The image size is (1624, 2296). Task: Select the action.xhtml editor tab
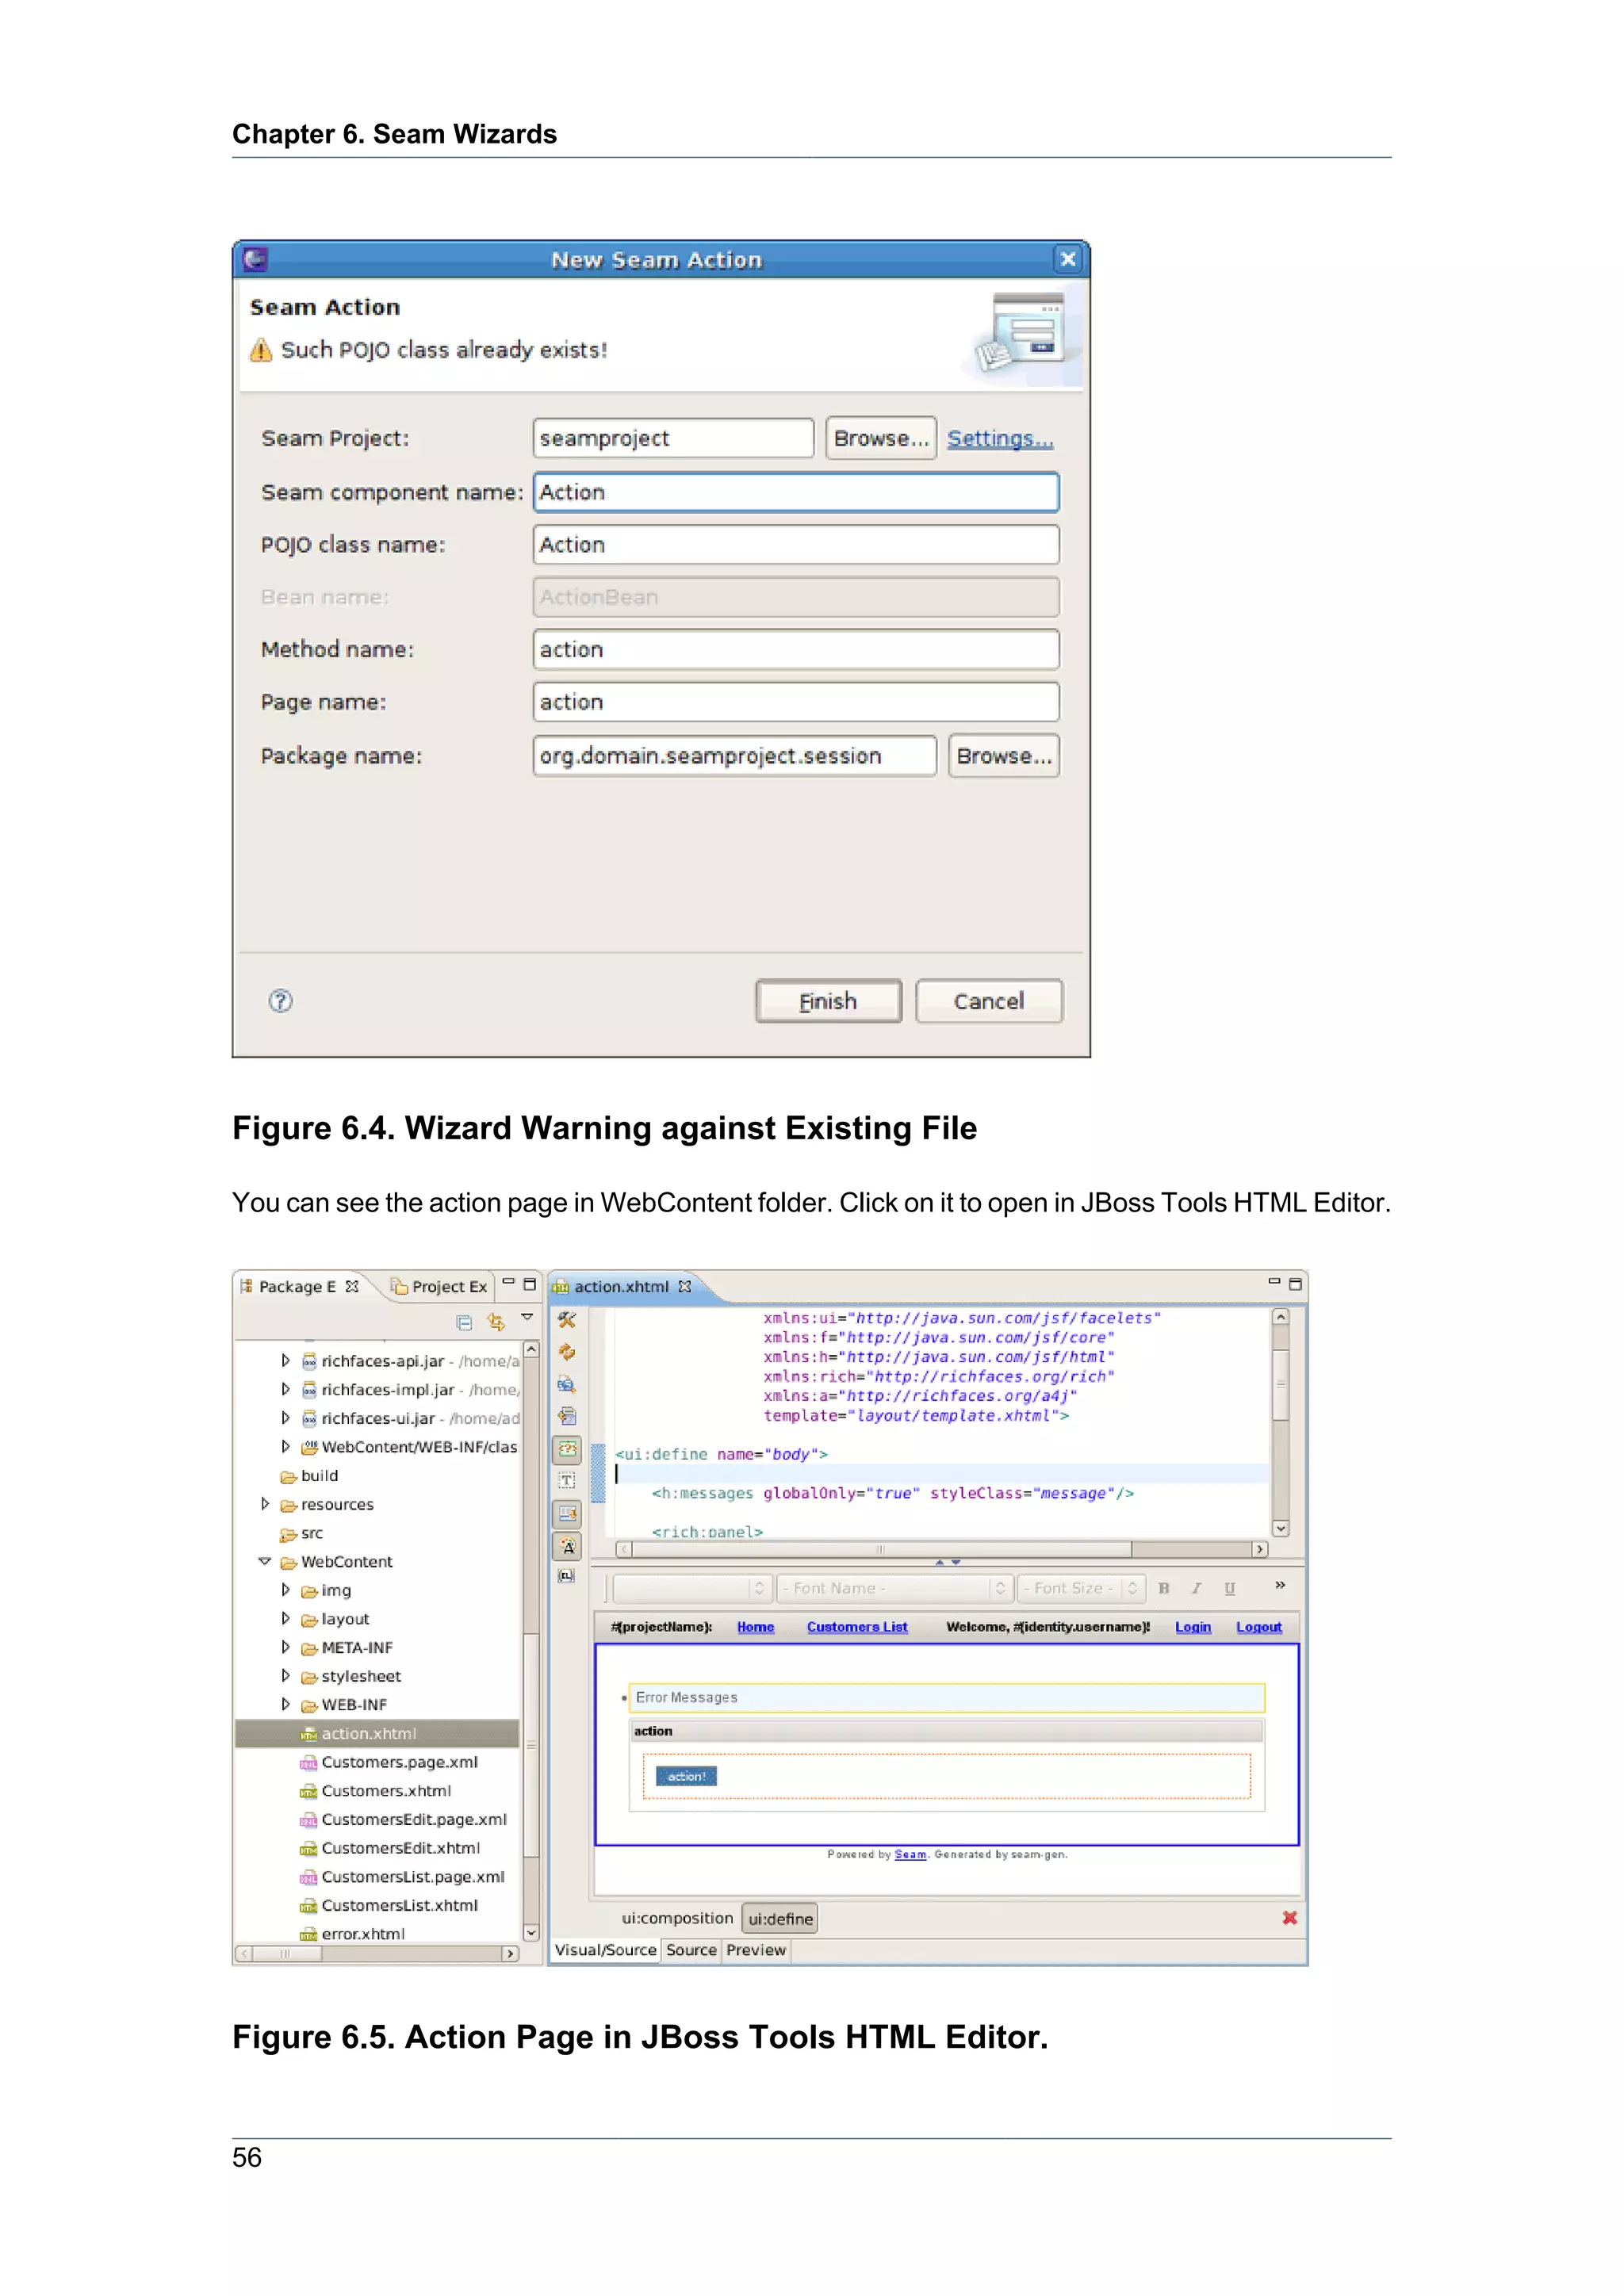tap(621, 1286)
